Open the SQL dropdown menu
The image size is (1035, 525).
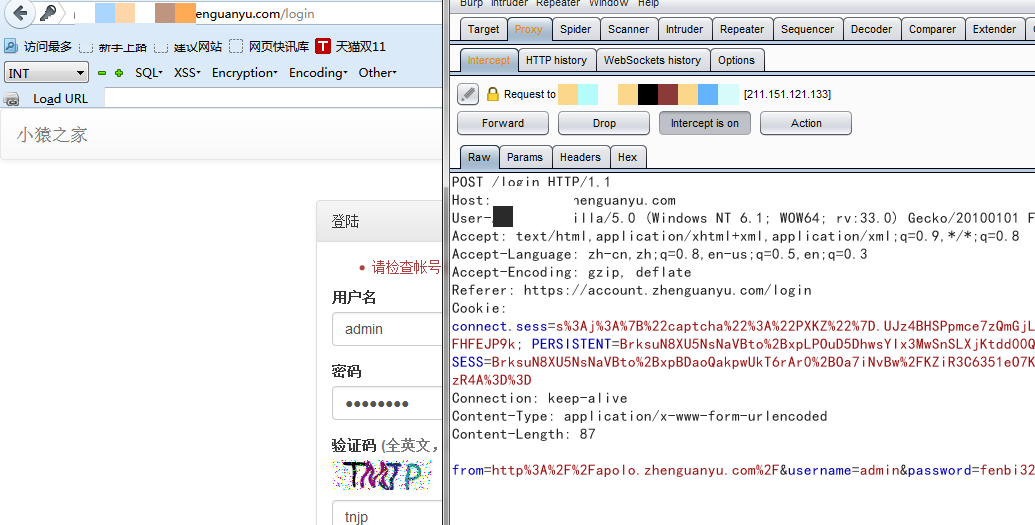(149, 73)
